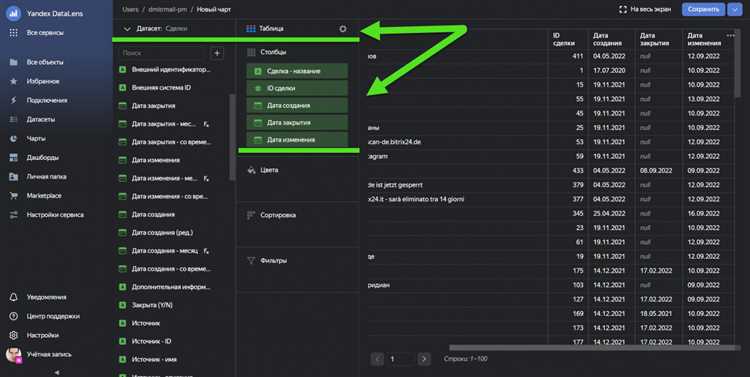
Task: Click the Поиск field search input
Action: pos(161,53)
